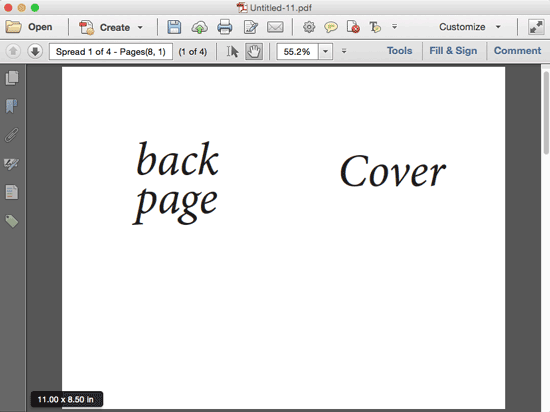Image resolution: width=550 pixels, height=412 pixels.
Task: Click the Create text label
Action: [x=115, y=27]
